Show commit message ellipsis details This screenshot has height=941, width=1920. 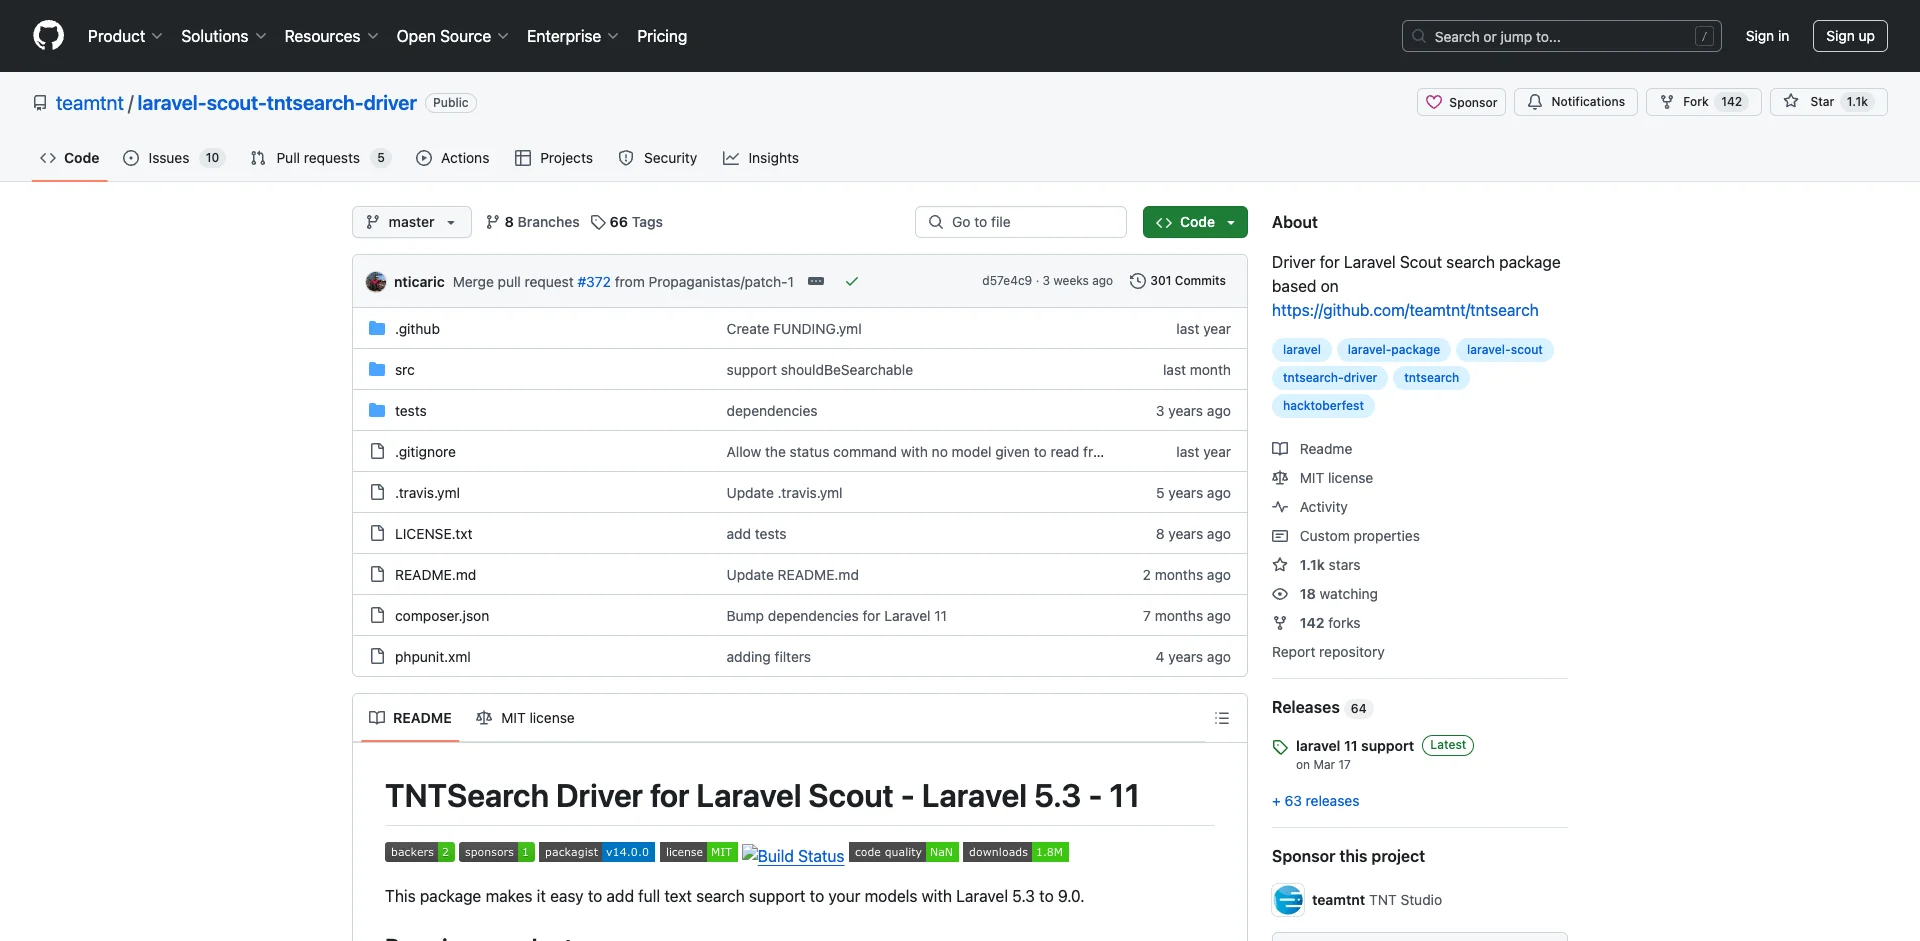click(x=816, y=281)
